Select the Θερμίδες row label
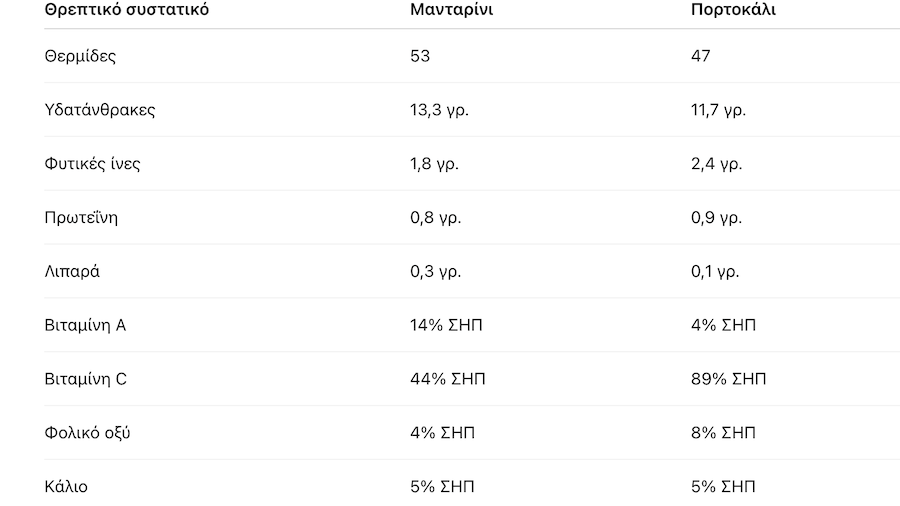Viewport: 900px width, 506px height. pos(80,56)
